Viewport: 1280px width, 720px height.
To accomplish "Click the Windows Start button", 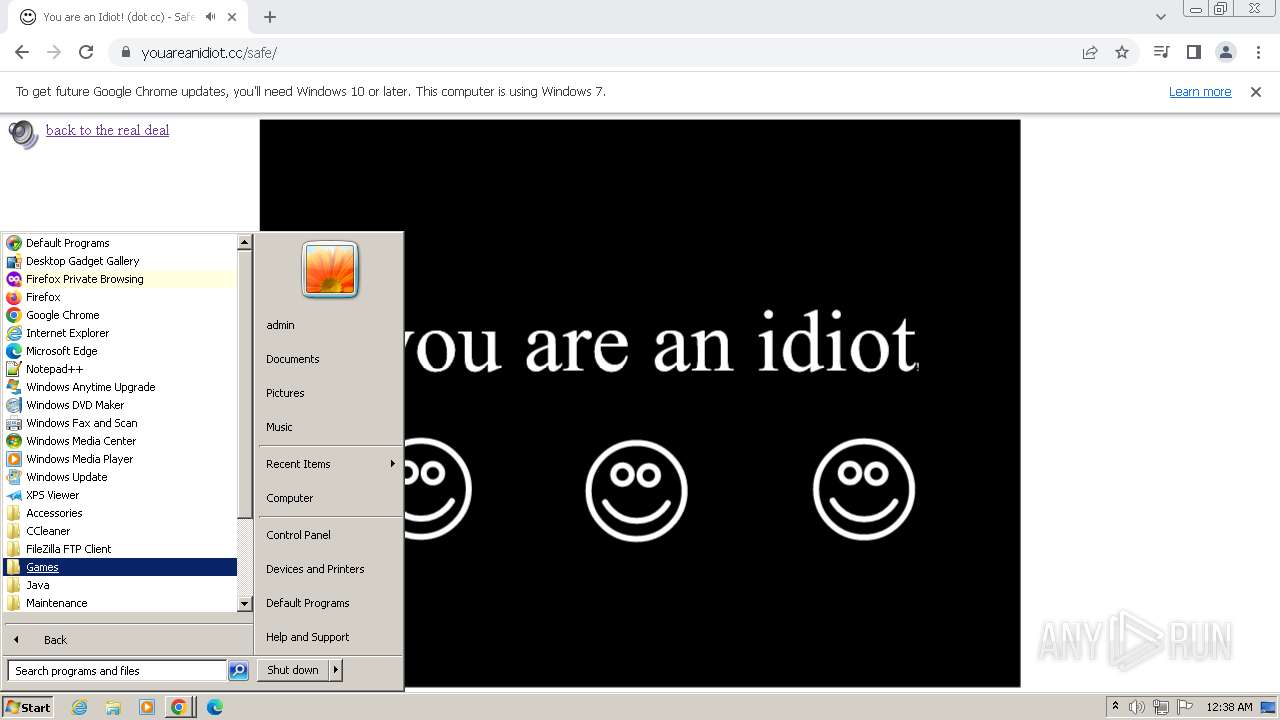I will point(28,707).
